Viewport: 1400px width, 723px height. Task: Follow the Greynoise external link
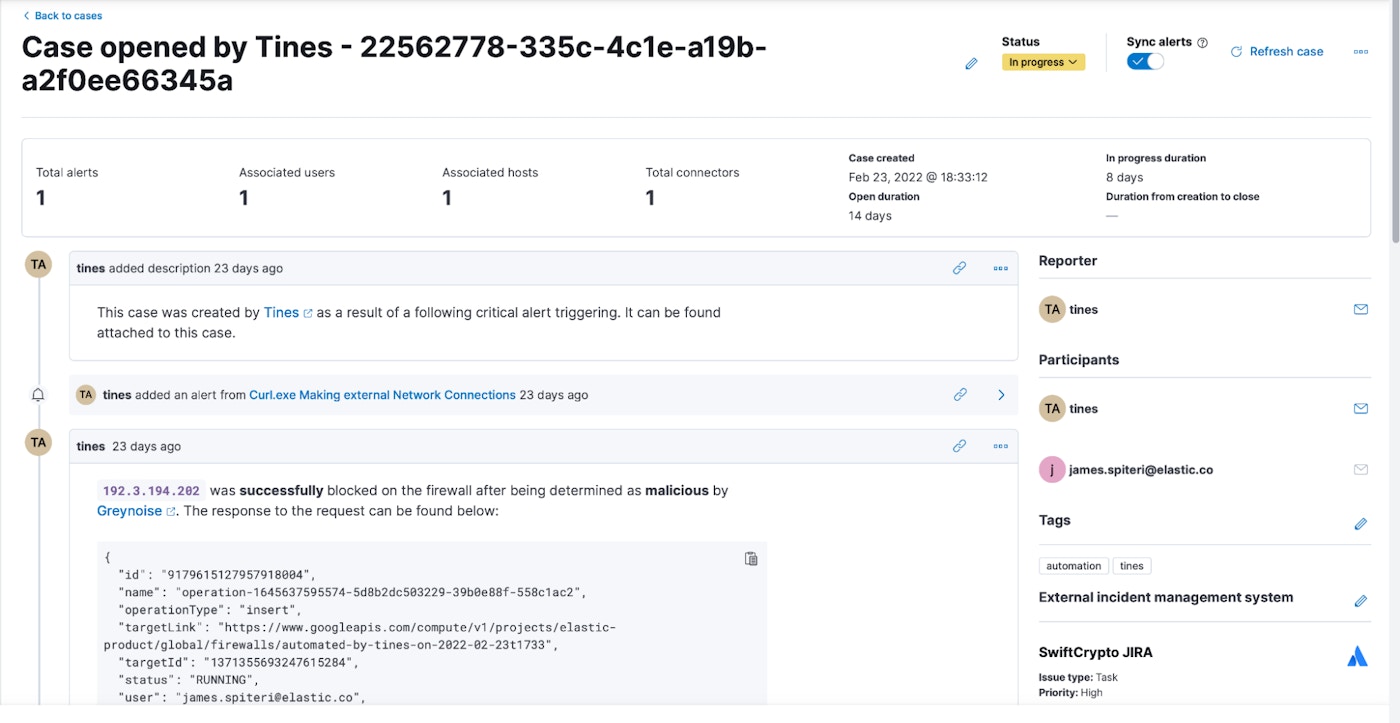[130, 511]
